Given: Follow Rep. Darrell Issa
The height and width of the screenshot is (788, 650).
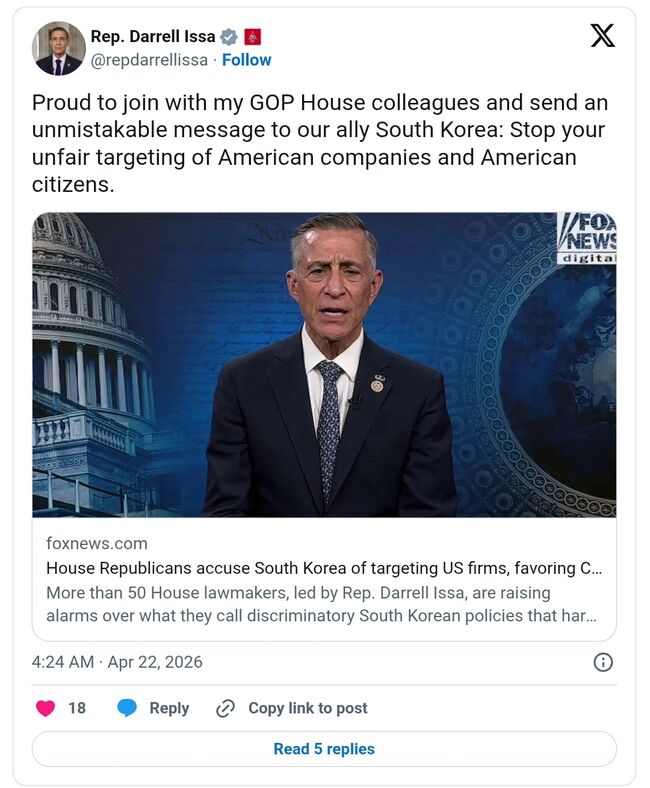Looking at the screenshot, I should [x=247, y=60].
